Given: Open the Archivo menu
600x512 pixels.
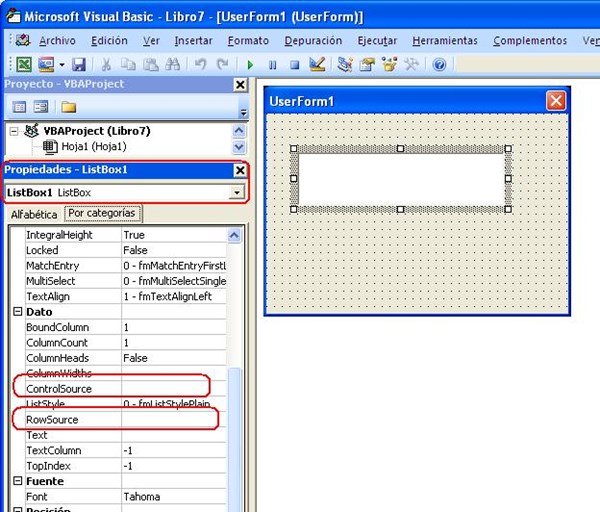Looking at the screenshot, I should point(57,41).
